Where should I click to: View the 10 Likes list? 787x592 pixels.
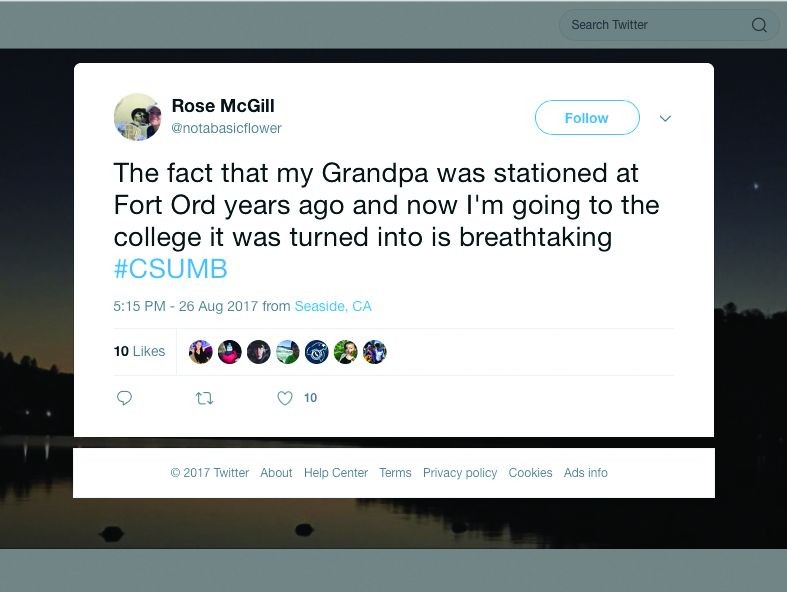tap(139, 351)
